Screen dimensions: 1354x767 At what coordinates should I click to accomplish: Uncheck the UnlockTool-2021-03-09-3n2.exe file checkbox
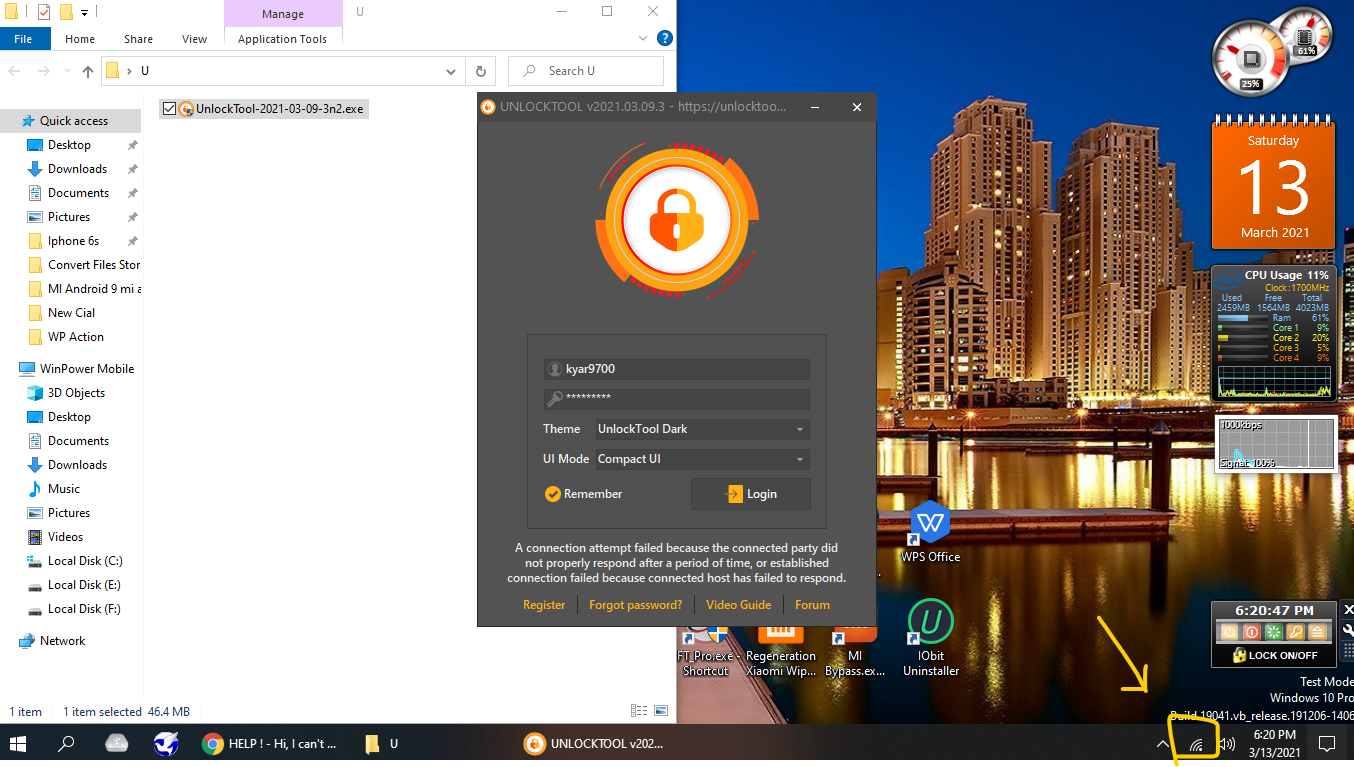pyautogui.click(x=169, y=108)
